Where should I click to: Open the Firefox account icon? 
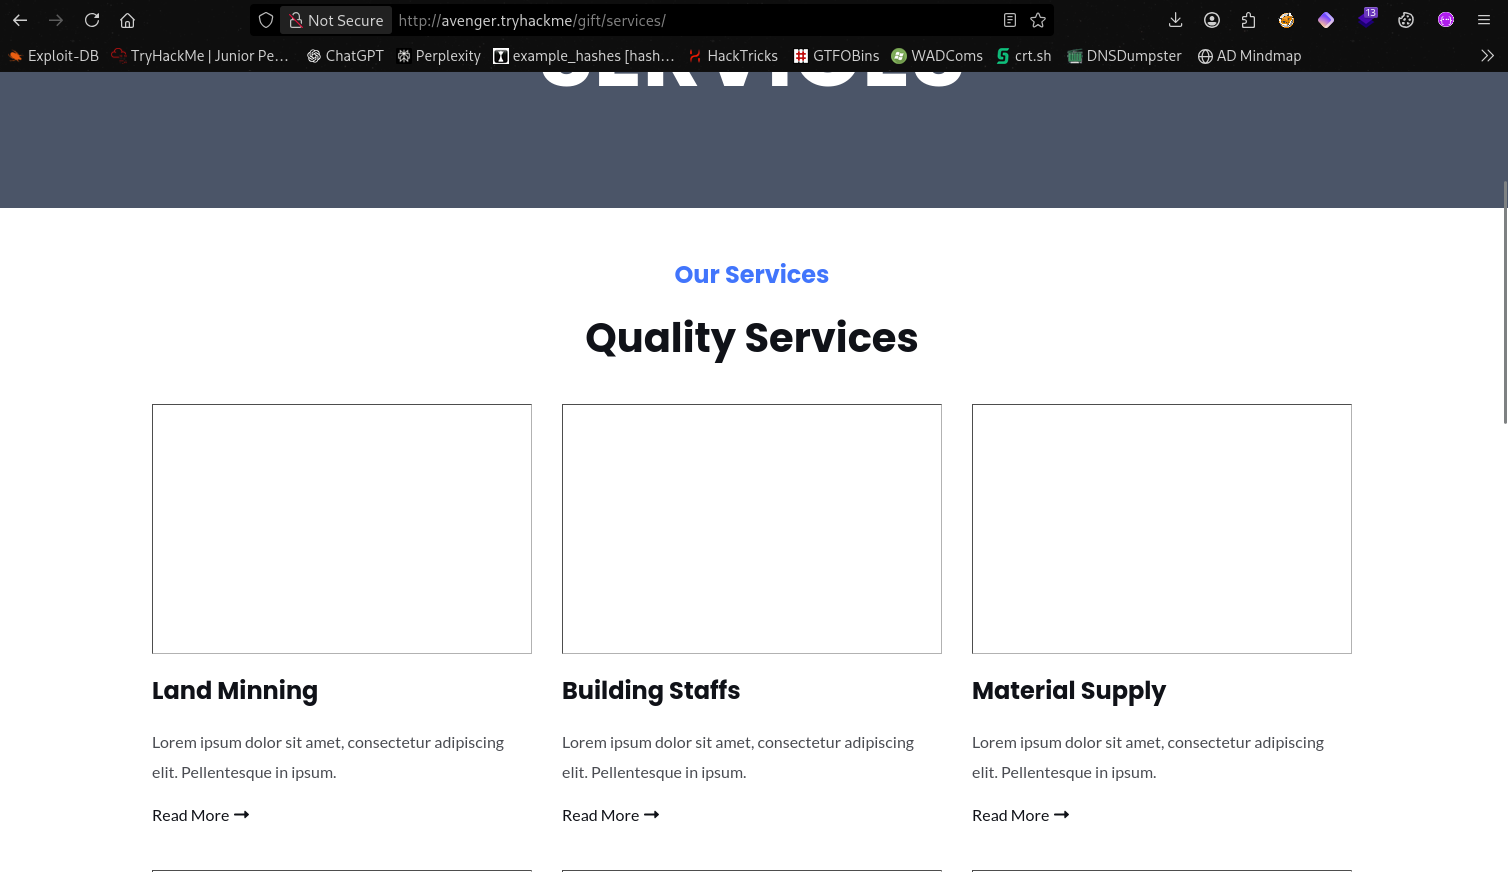pos(1212,20)
